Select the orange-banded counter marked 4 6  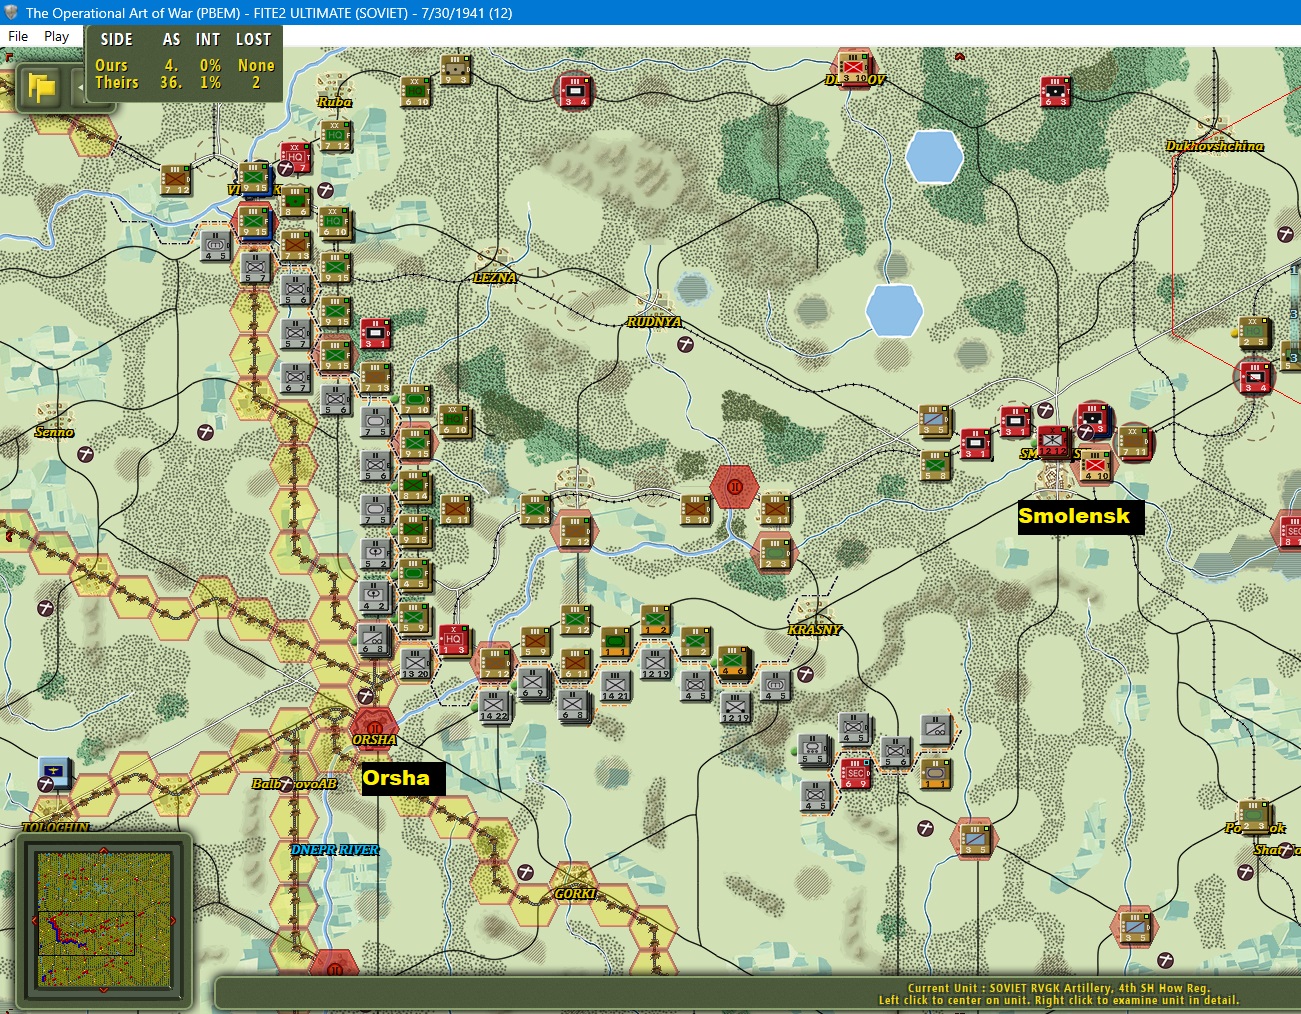(735, 662)
